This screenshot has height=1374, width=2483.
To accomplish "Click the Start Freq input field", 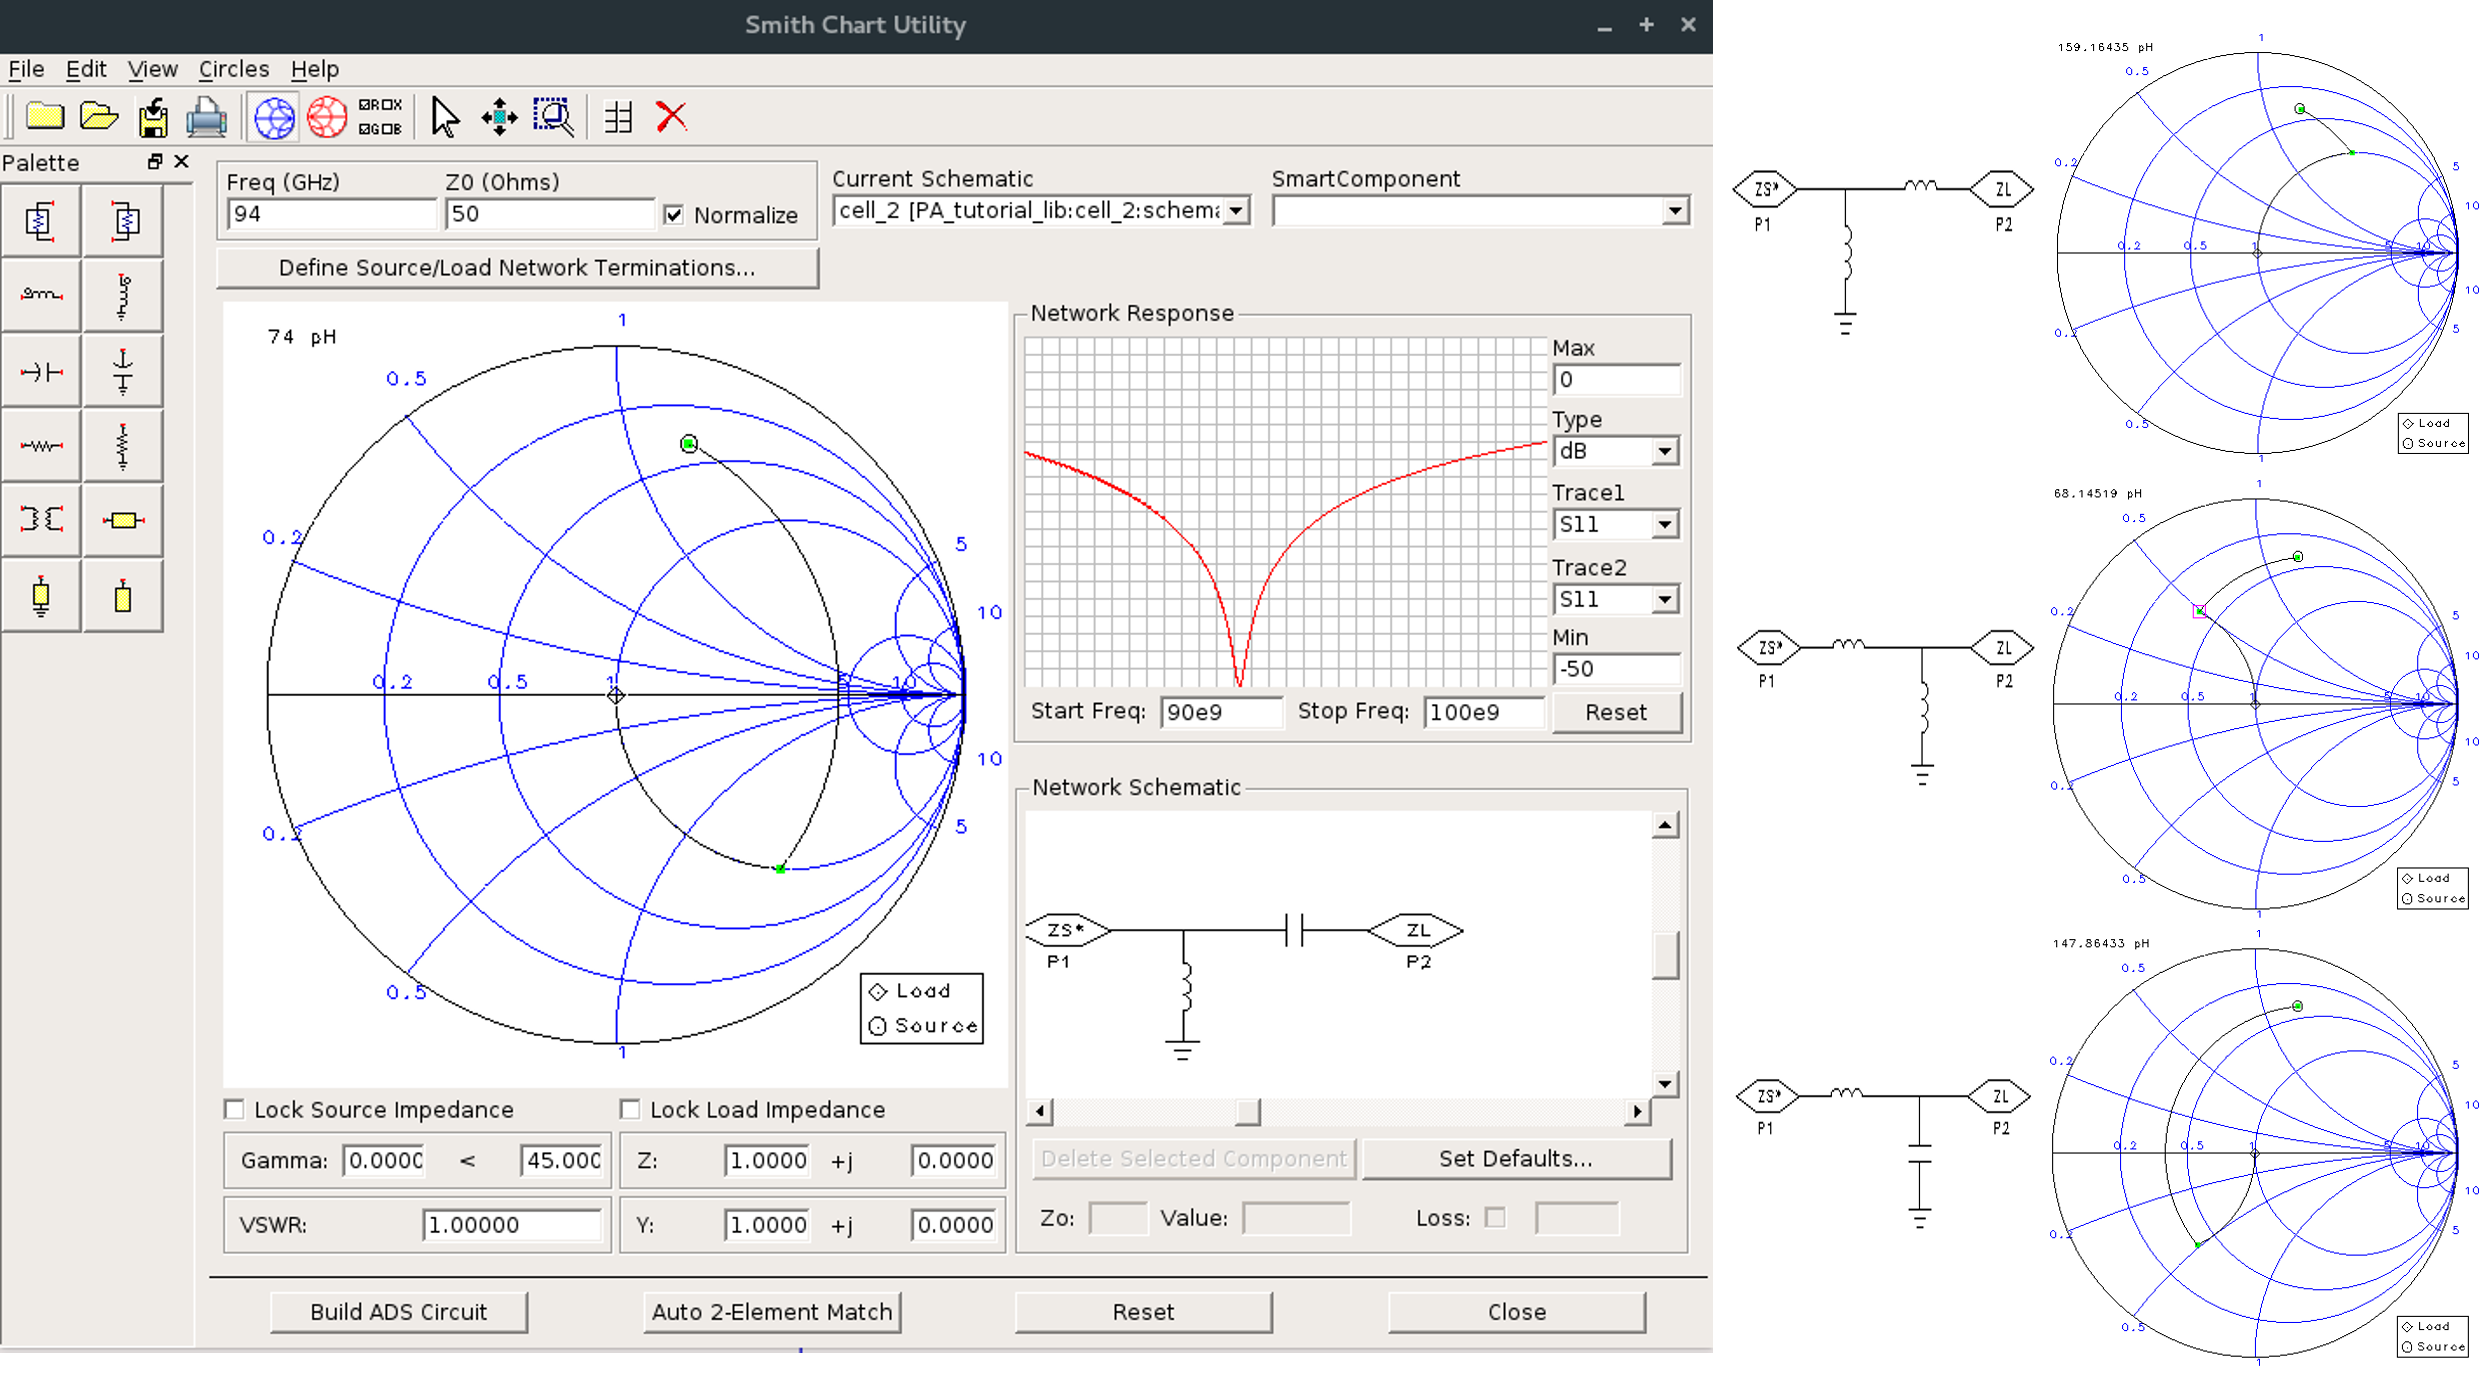I will click(x=1220, y=712).
